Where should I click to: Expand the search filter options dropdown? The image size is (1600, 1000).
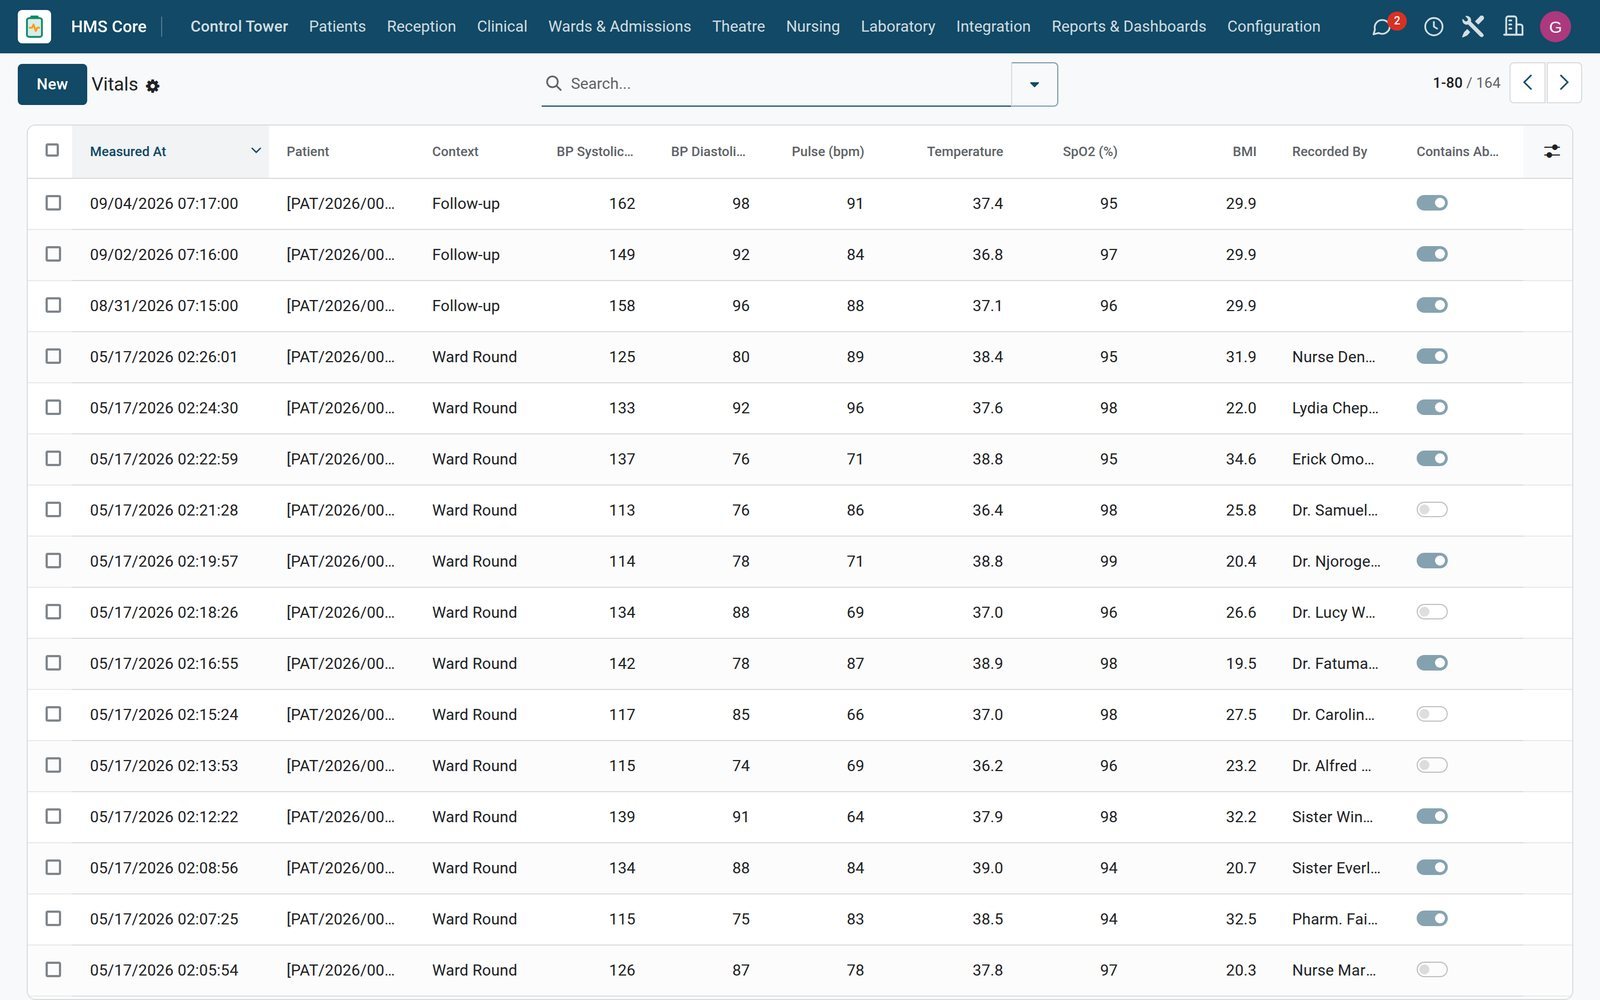pyautogui.click(x=1034, y=84)
